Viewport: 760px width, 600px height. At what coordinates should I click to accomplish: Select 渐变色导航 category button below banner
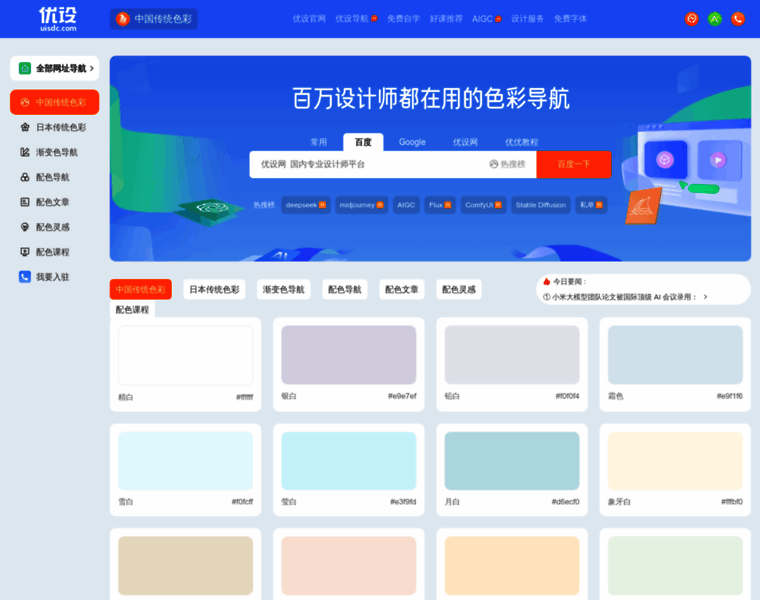[284, 289]
